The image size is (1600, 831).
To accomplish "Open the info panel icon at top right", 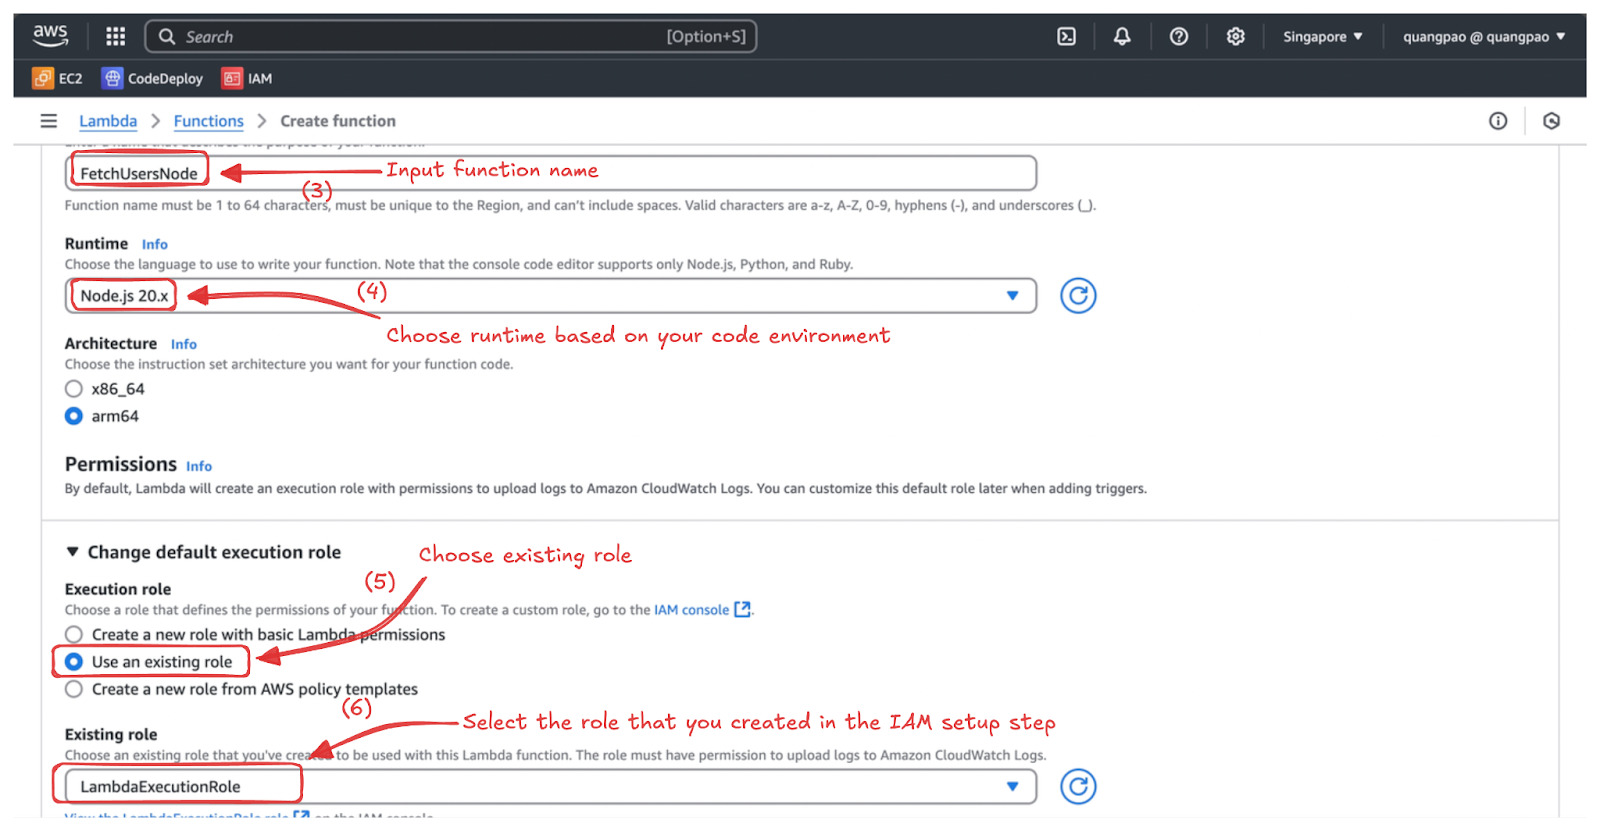I will point(1498,121).
